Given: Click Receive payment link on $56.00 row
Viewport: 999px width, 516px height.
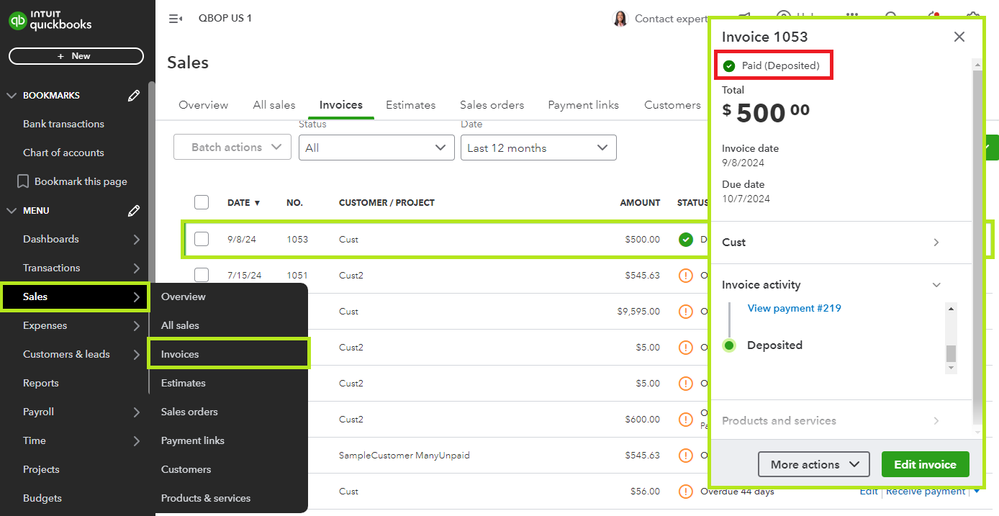Looking at the screenshot, I should click(x=925, y=491).
